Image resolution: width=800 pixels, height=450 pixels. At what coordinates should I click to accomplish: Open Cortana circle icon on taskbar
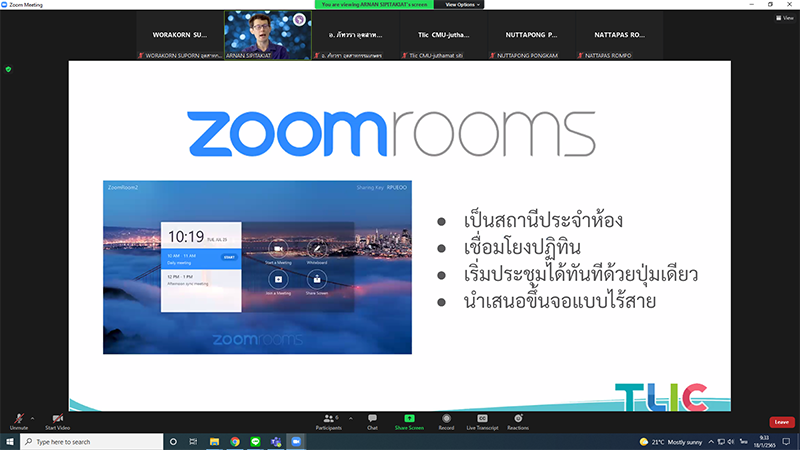173,441
